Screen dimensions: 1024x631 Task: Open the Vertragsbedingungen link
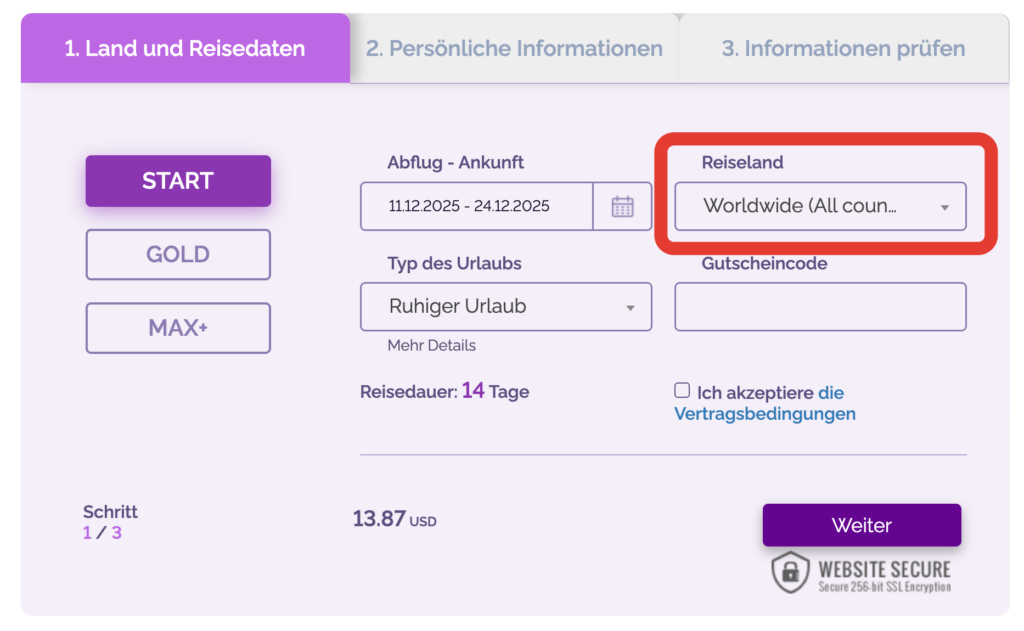pos(765,414)
